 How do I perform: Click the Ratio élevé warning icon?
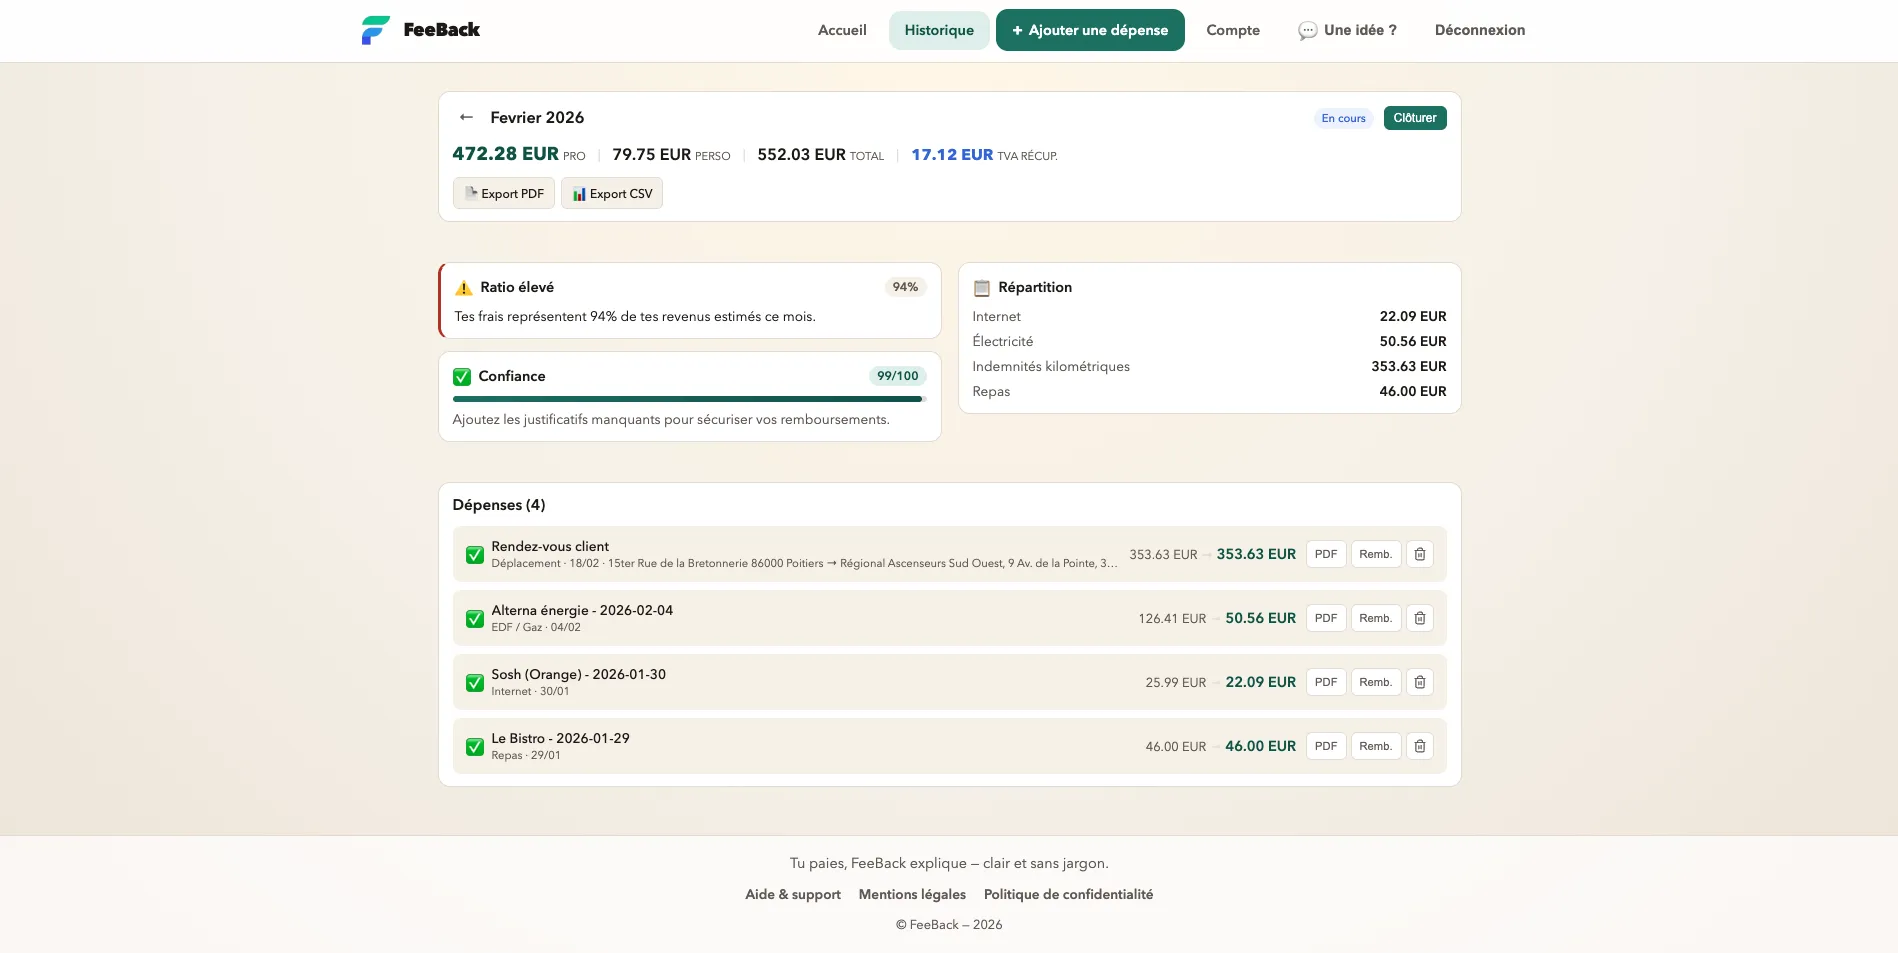click(464, 288)
